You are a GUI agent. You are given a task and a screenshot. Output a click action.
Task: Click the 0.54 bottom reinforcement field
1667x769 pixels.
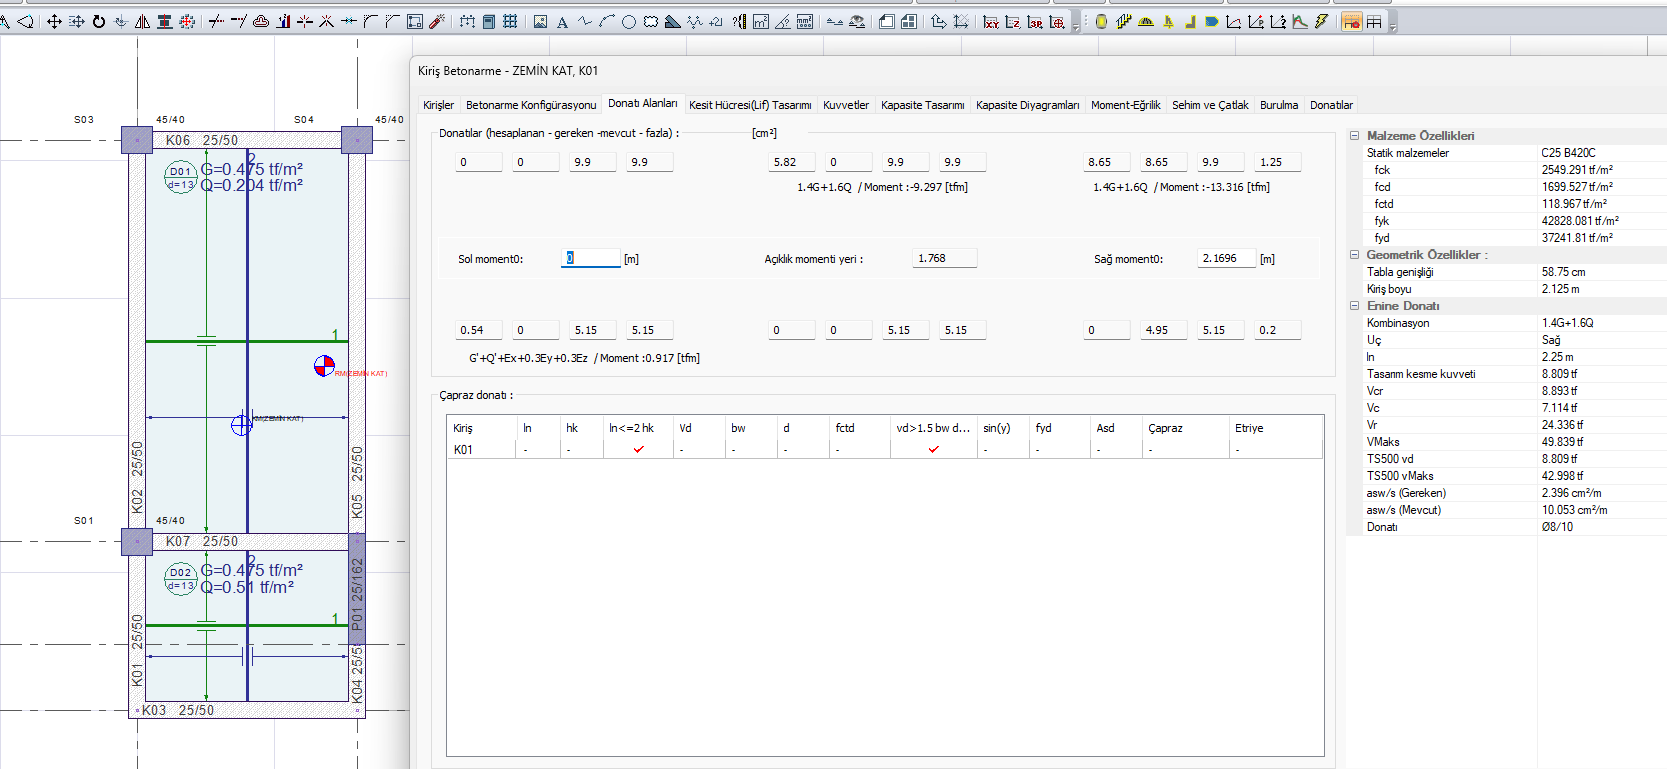[479, 330]
